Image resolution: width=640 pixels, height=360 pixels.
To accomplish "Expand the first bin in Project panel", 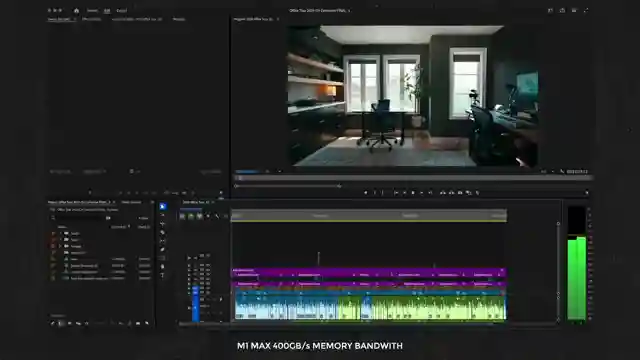I will [60, 233].
